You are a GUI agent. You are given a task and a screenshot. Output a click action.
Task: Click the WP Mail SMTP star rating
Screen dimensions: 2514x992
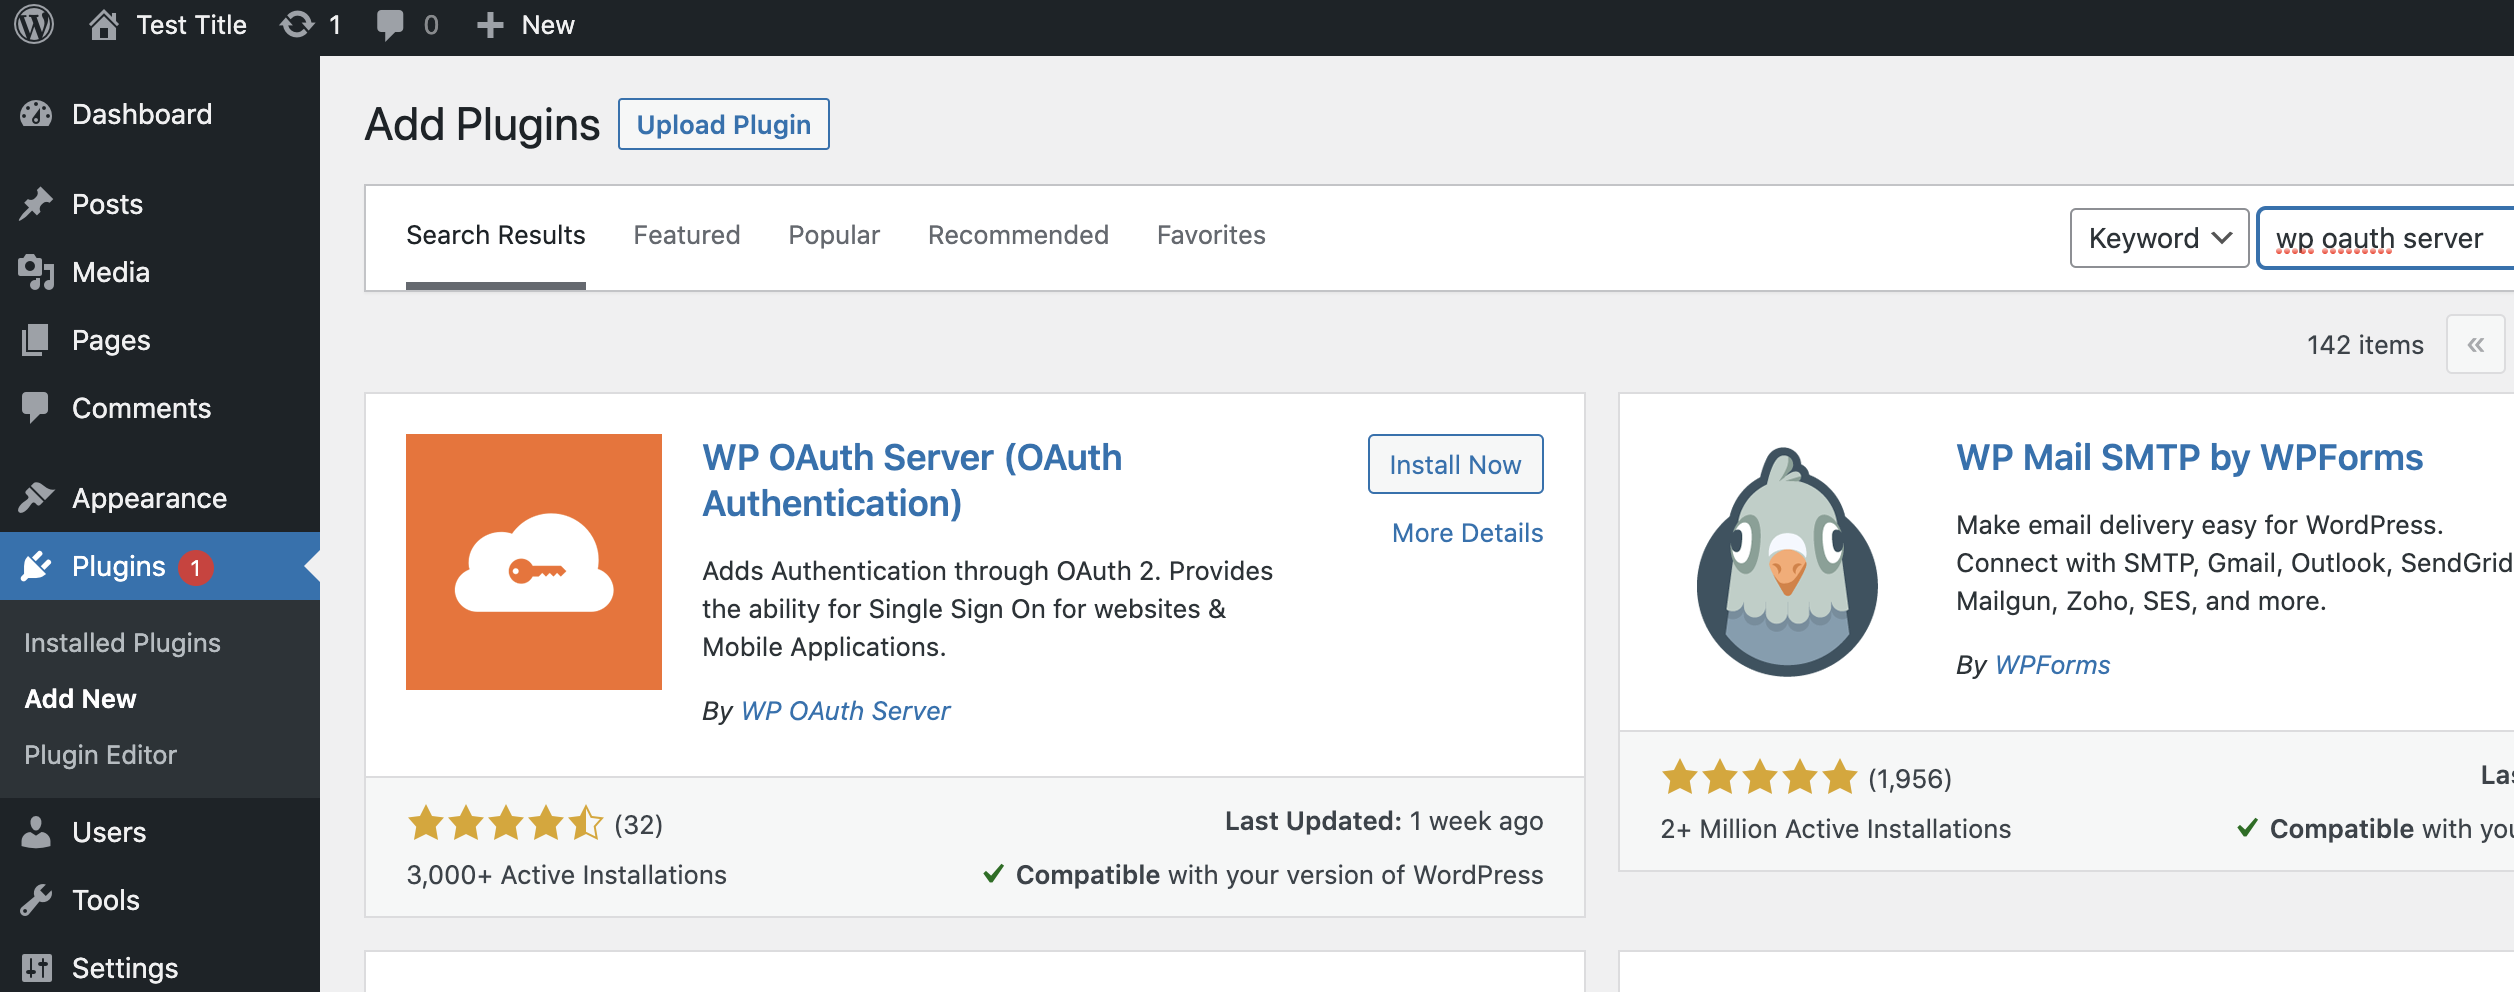[x=1759, y=778]
